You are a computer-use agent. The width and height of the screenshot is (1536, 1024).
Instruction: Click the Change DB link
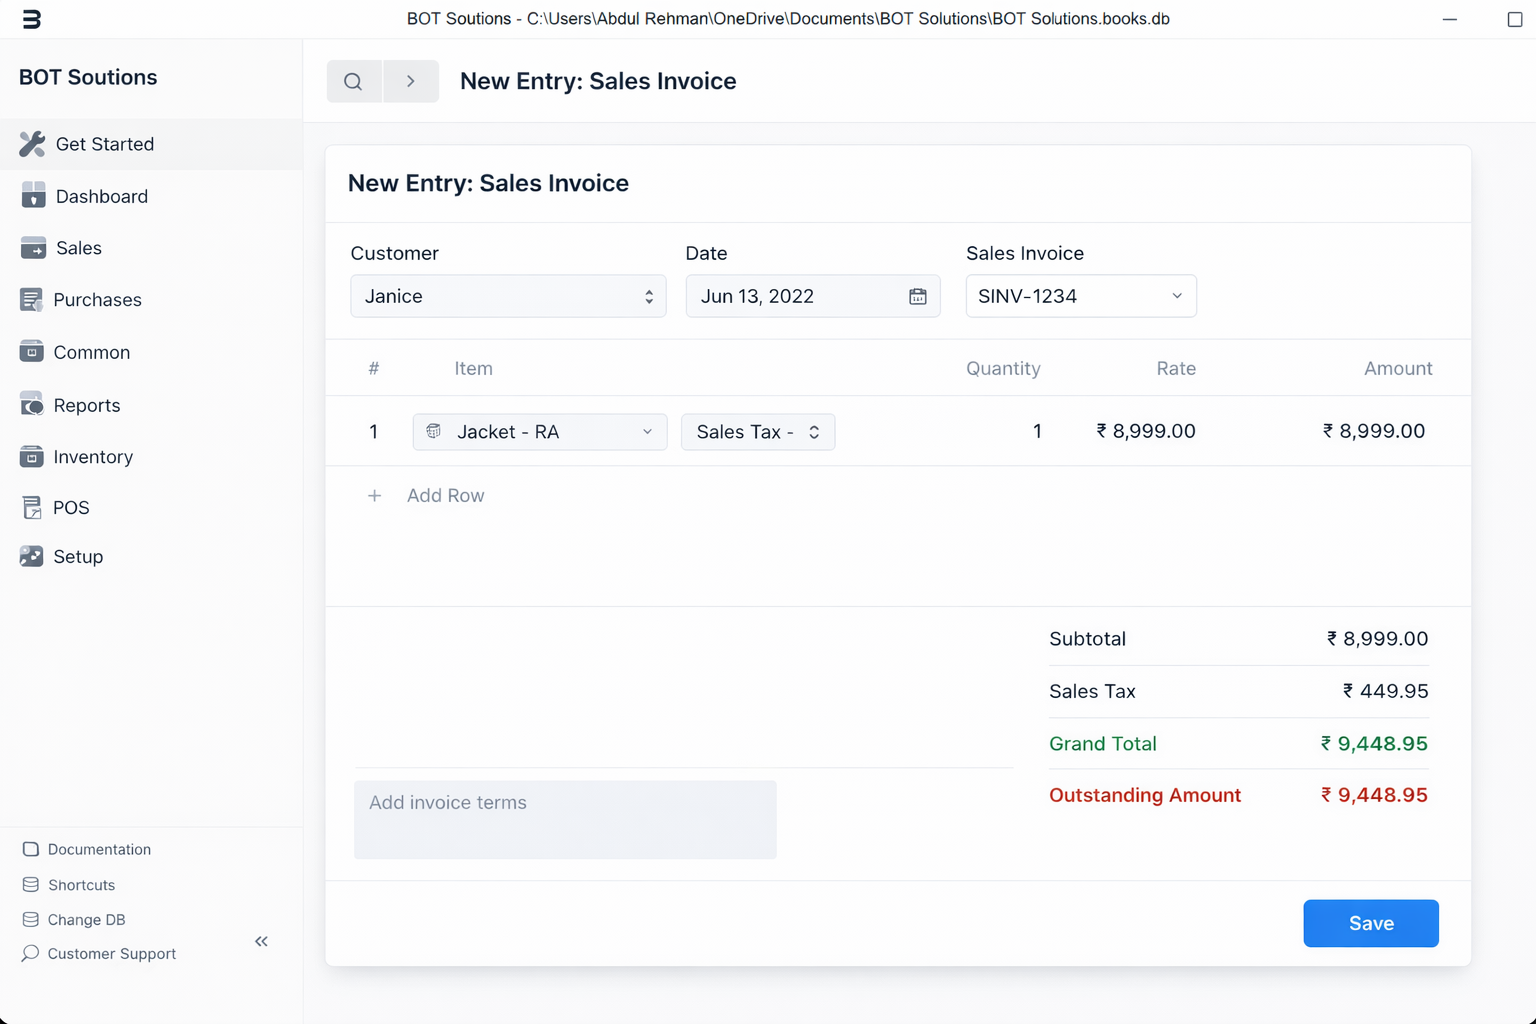coord(86,919)
